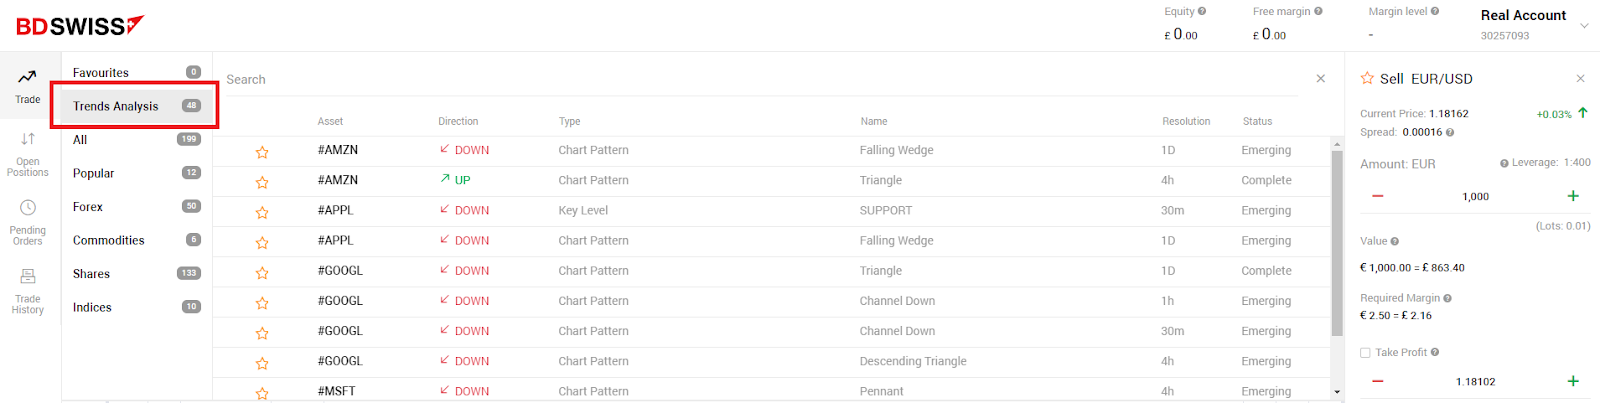This screenshot has height=403, width=1600.
Task: Click the Equity help icon
Action: tap(1202, 12)
